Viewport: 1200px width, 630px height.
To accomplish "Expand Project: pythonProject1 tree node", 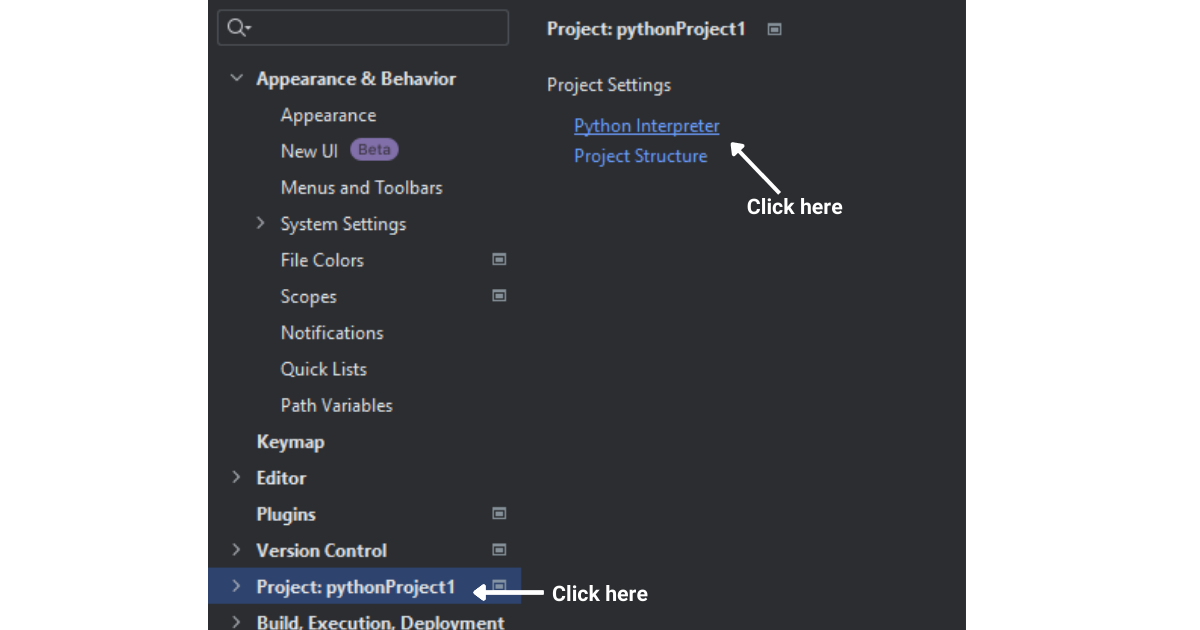I will click(236, 586).
